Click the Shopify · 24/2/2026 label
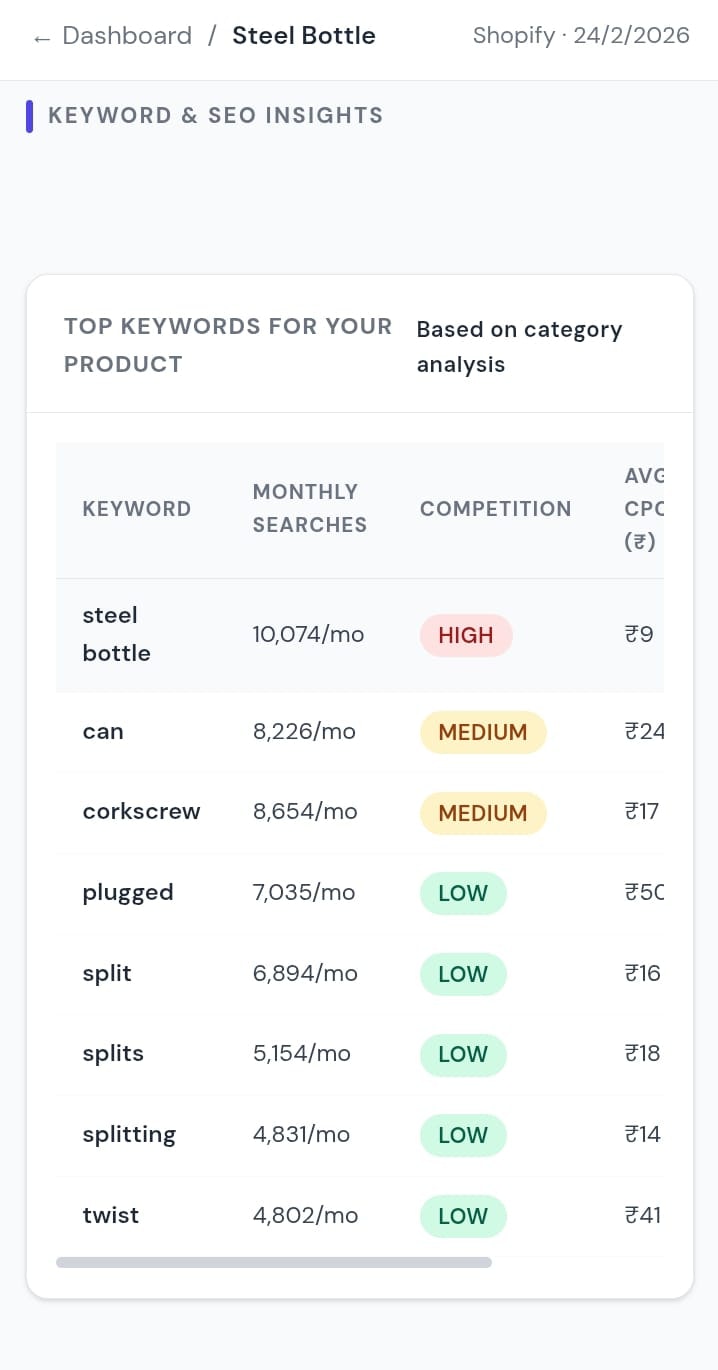Image resolution: width=718 pixels, height=1370 pixels. (581, 35)
